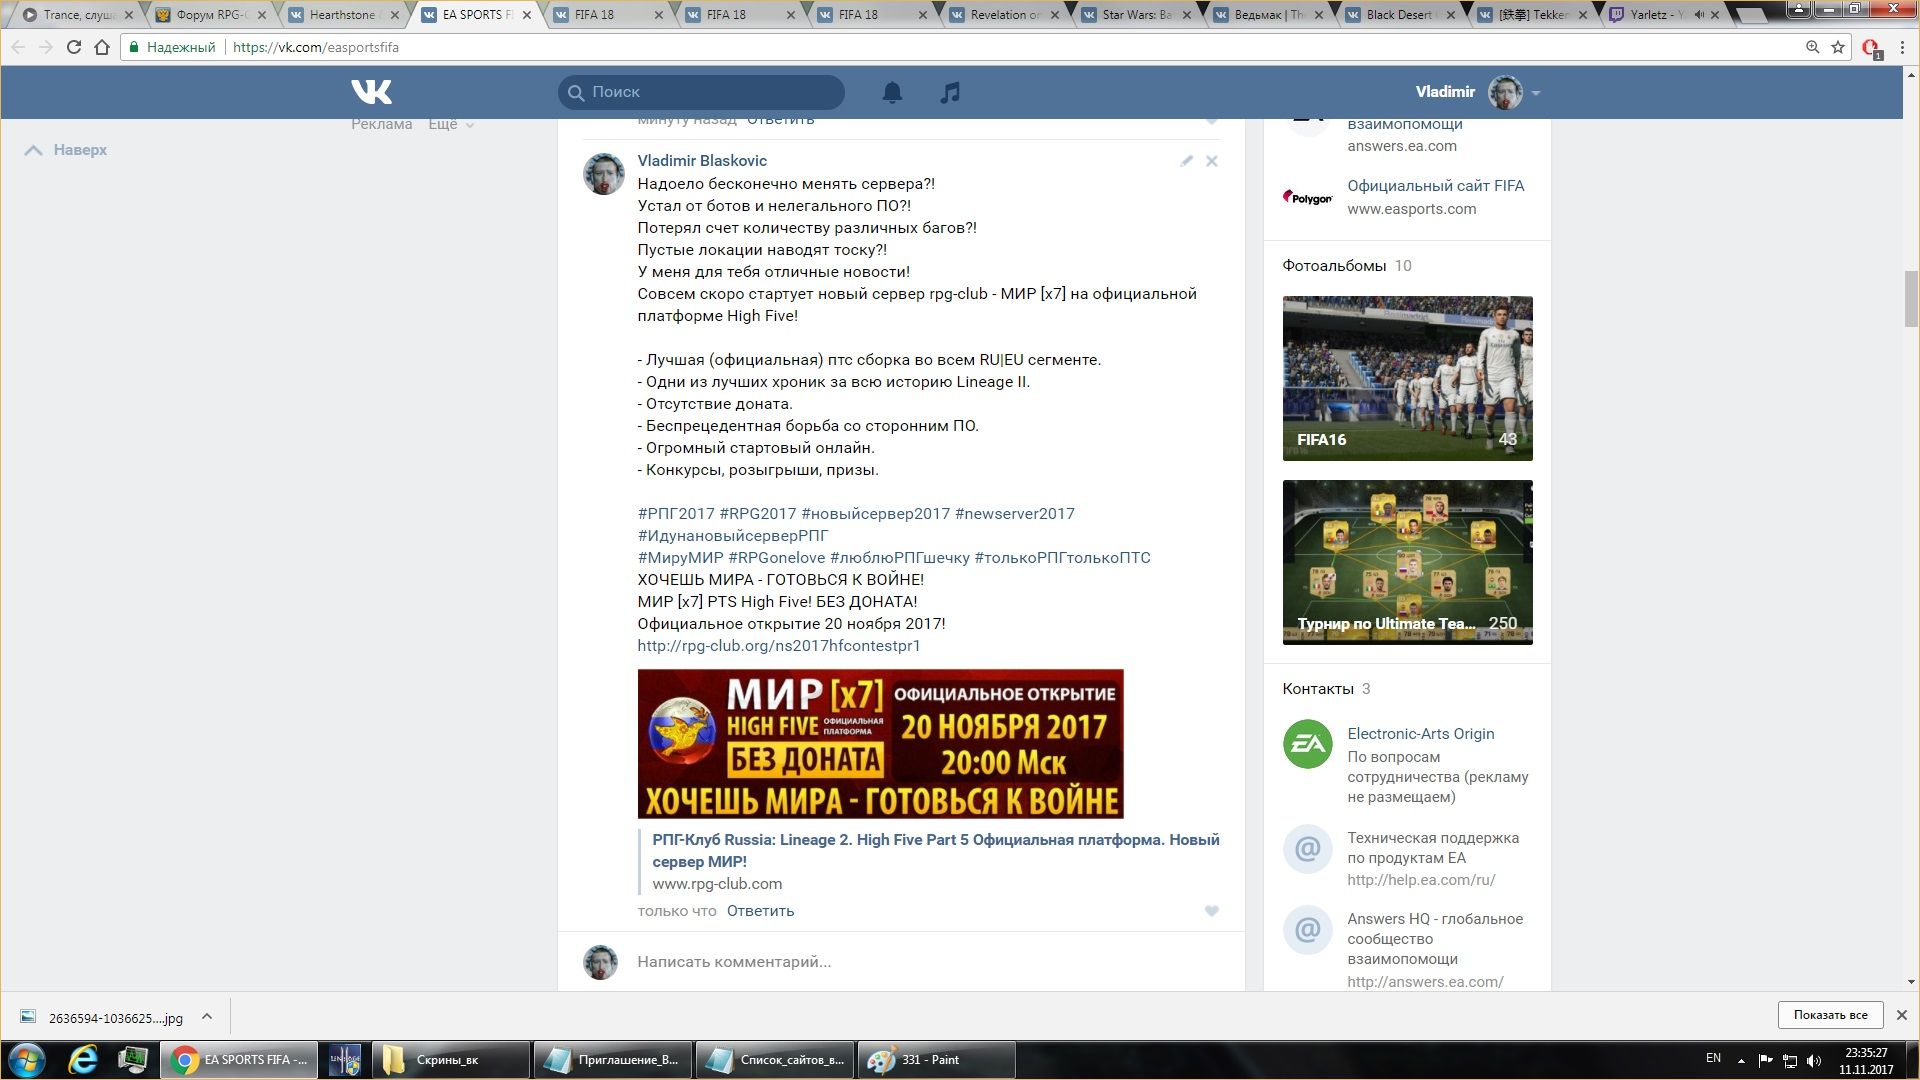1920x1080 pixels.
Task: Click the page vertical scrollbar thumb
Action: pyautogui.click(x=1911, y=299)
